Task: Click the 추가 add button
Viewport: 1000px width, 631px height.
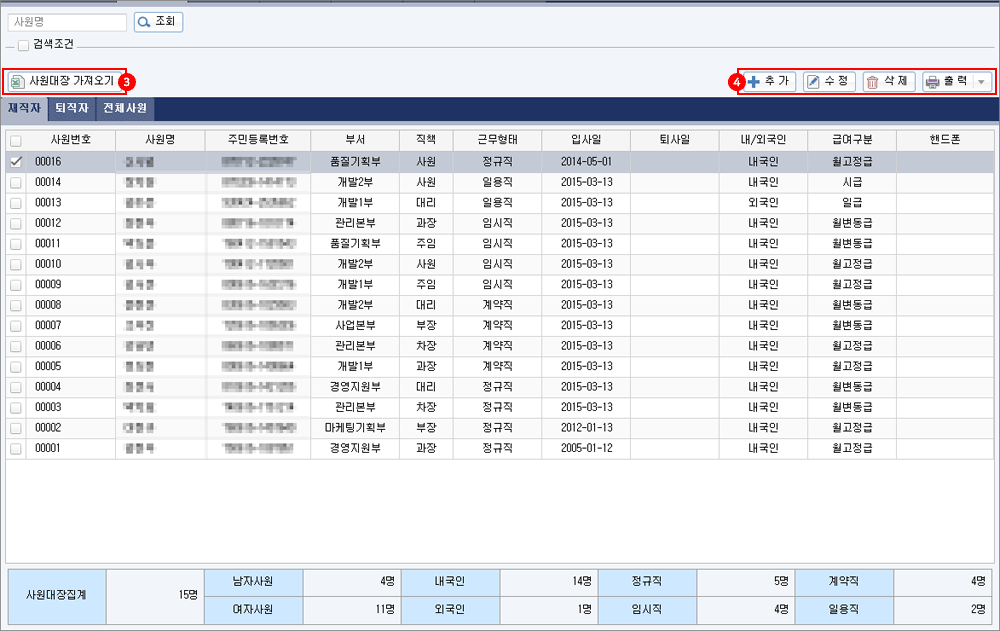Action: tap(768, 82)
